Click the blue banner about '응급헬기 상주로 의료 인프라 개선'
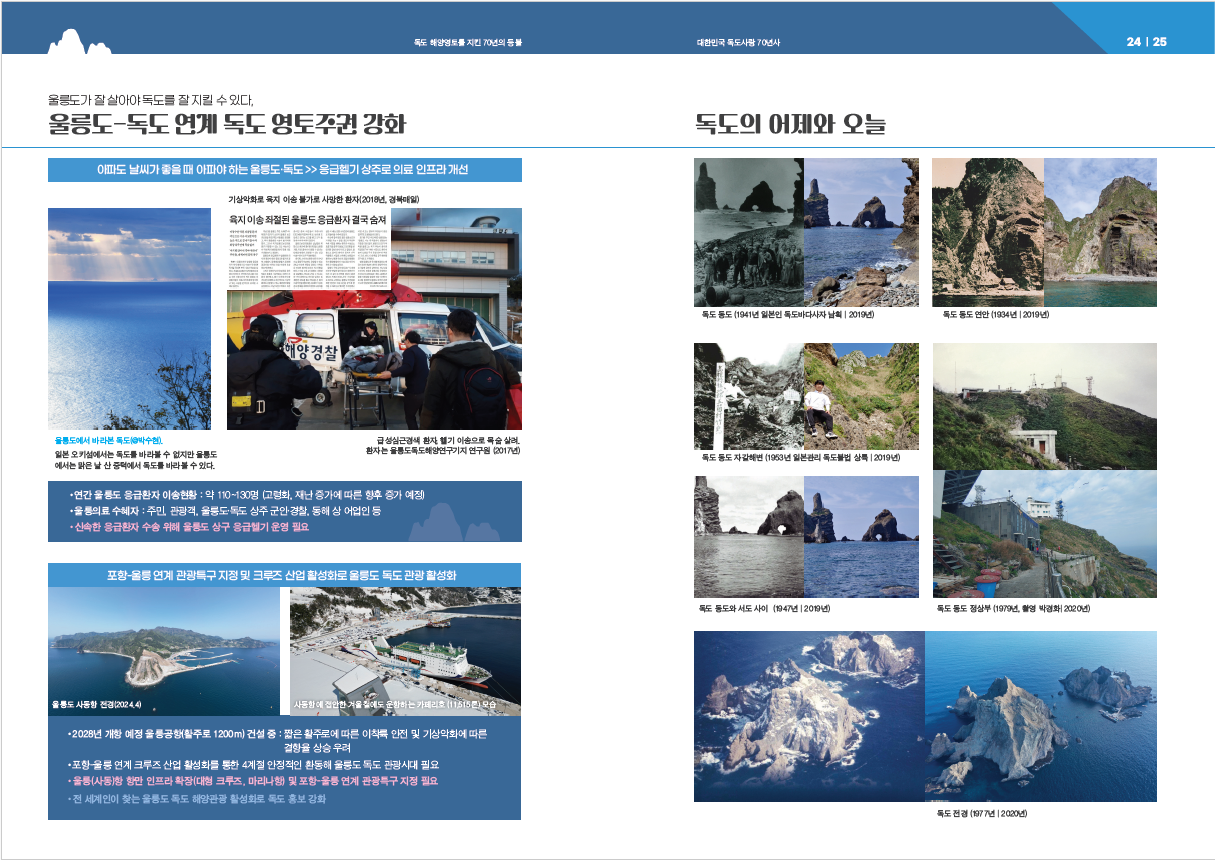The image size is (1215, 860). click(x=285, y=170)
